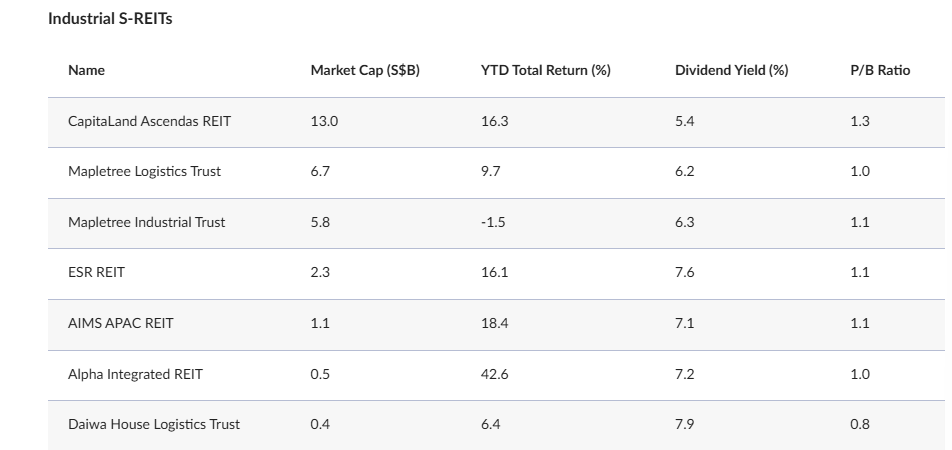The height and width of the screenshot is (450, 952).
Task: Select the Dividend Yield (%) column header
Action: click(x=731, y=70)
